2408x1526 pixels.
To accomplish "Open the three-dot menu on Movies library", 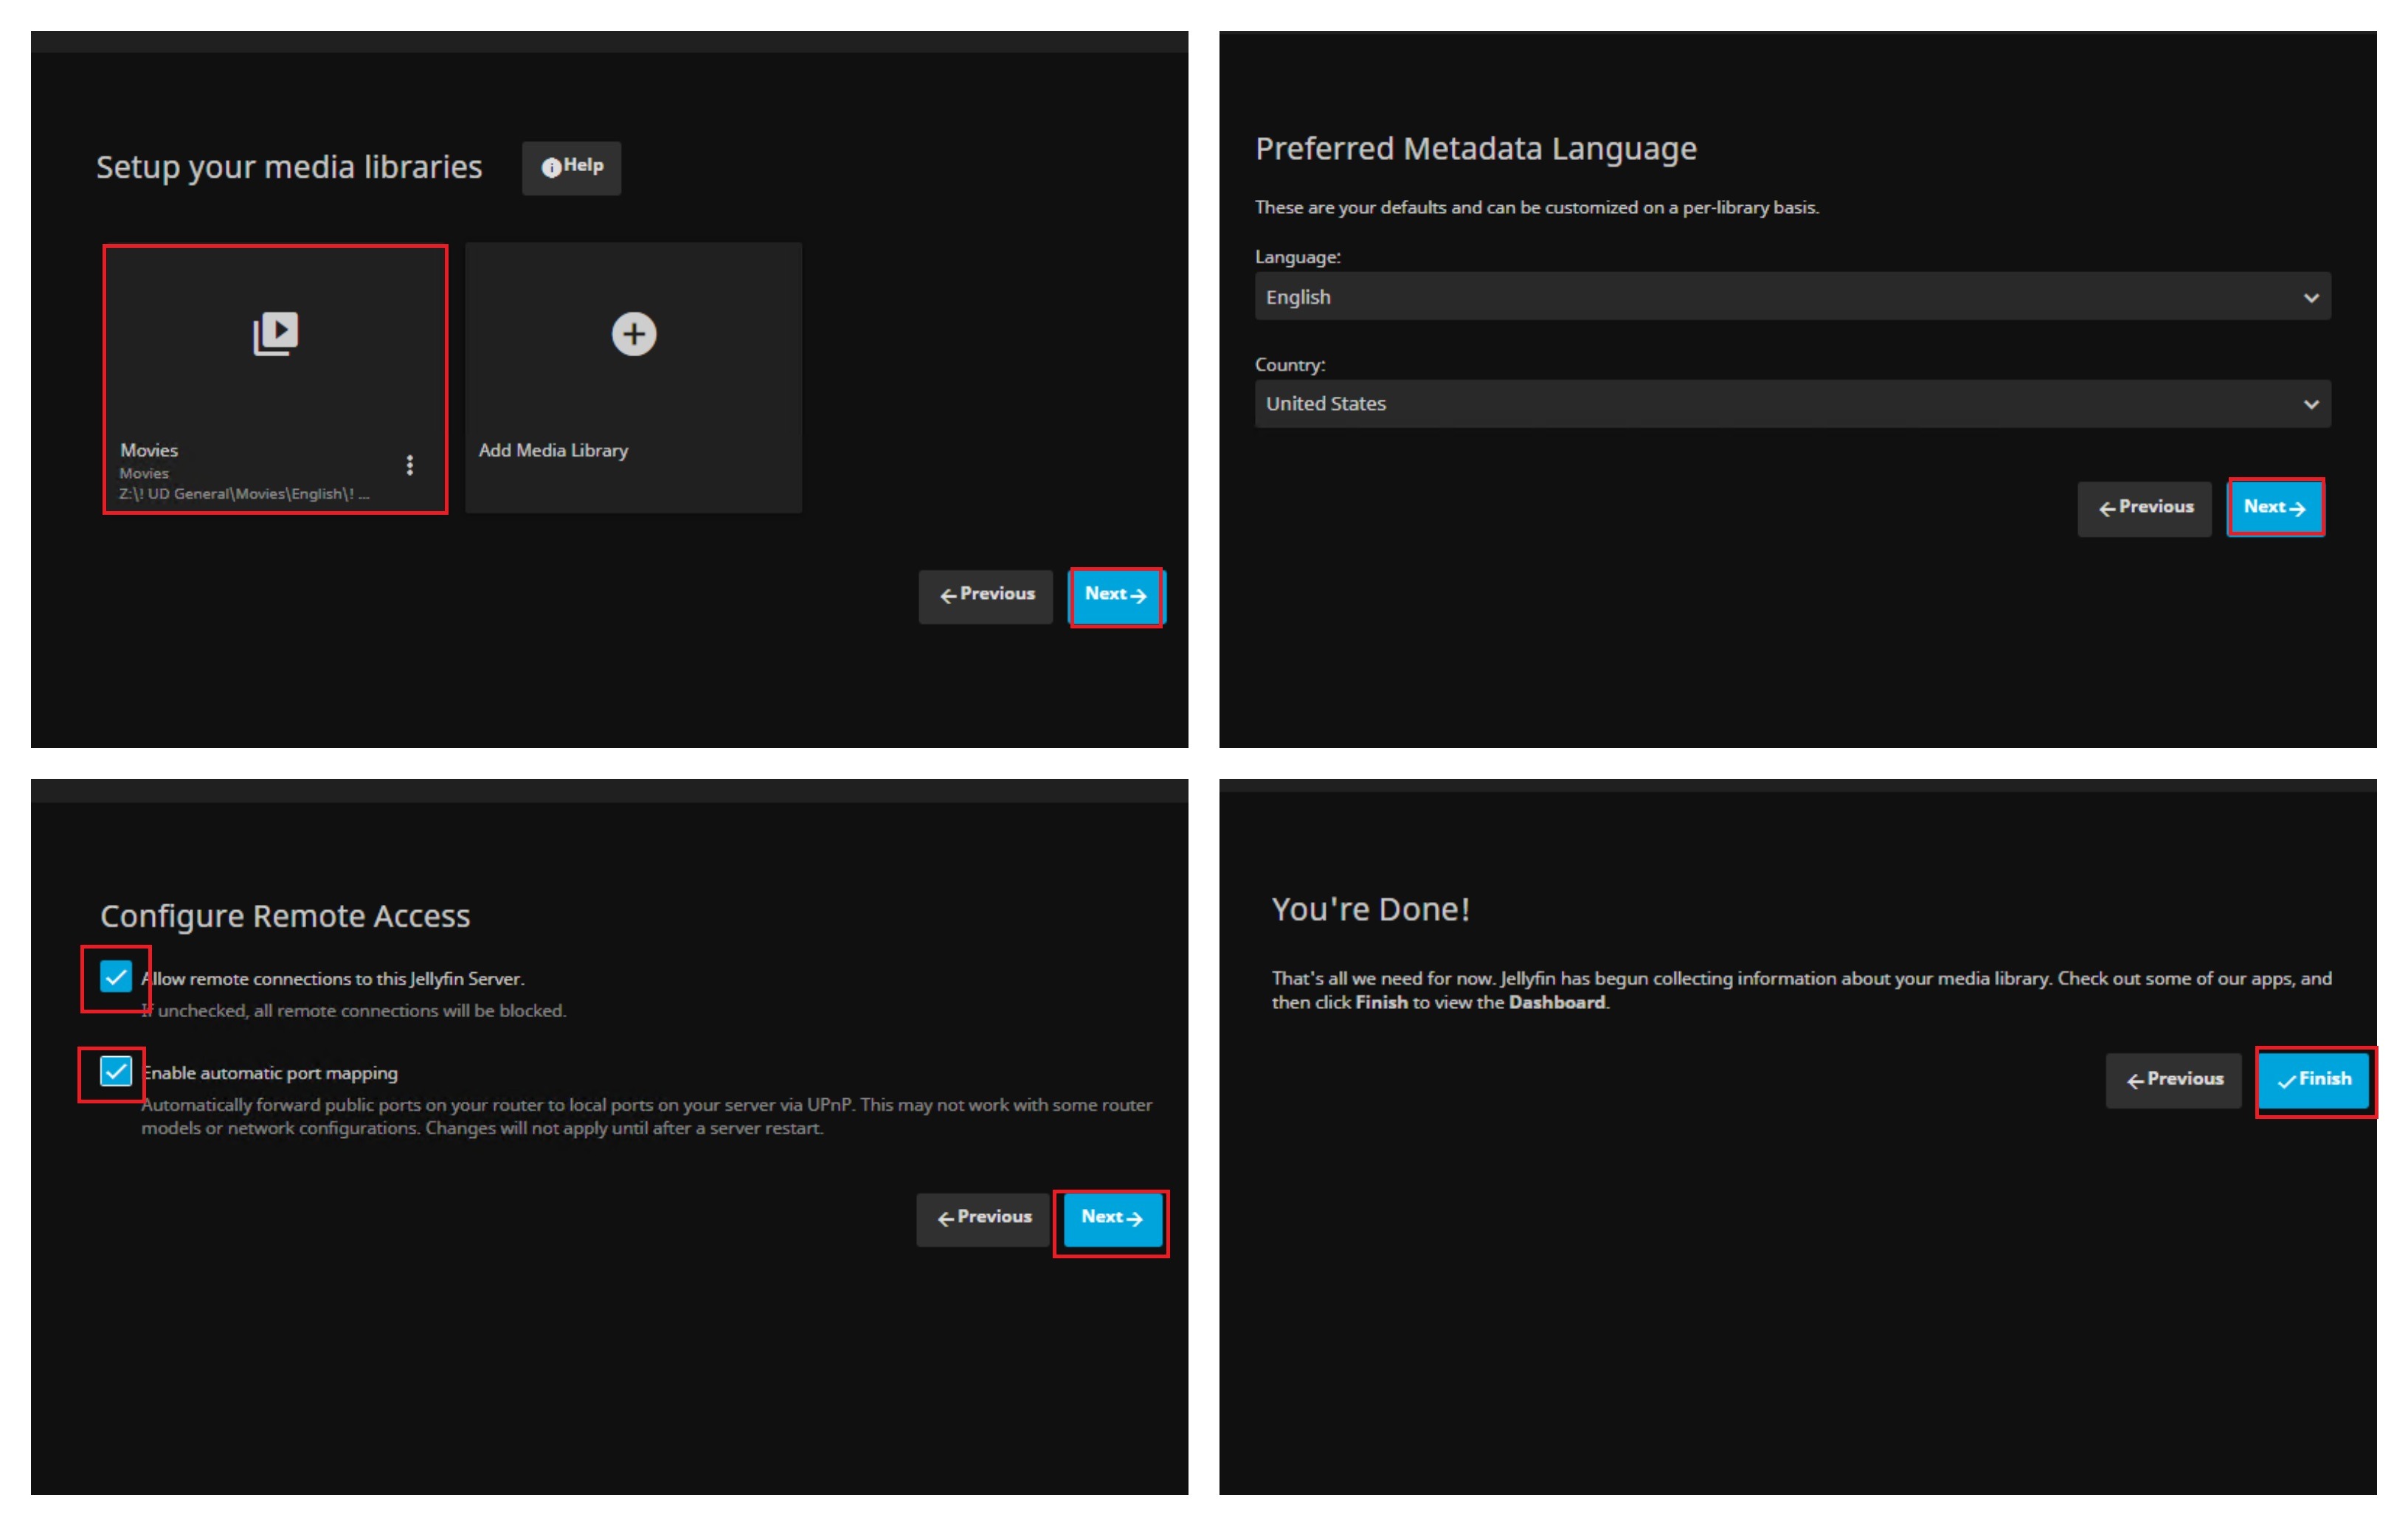I will (x=409, y=465).
